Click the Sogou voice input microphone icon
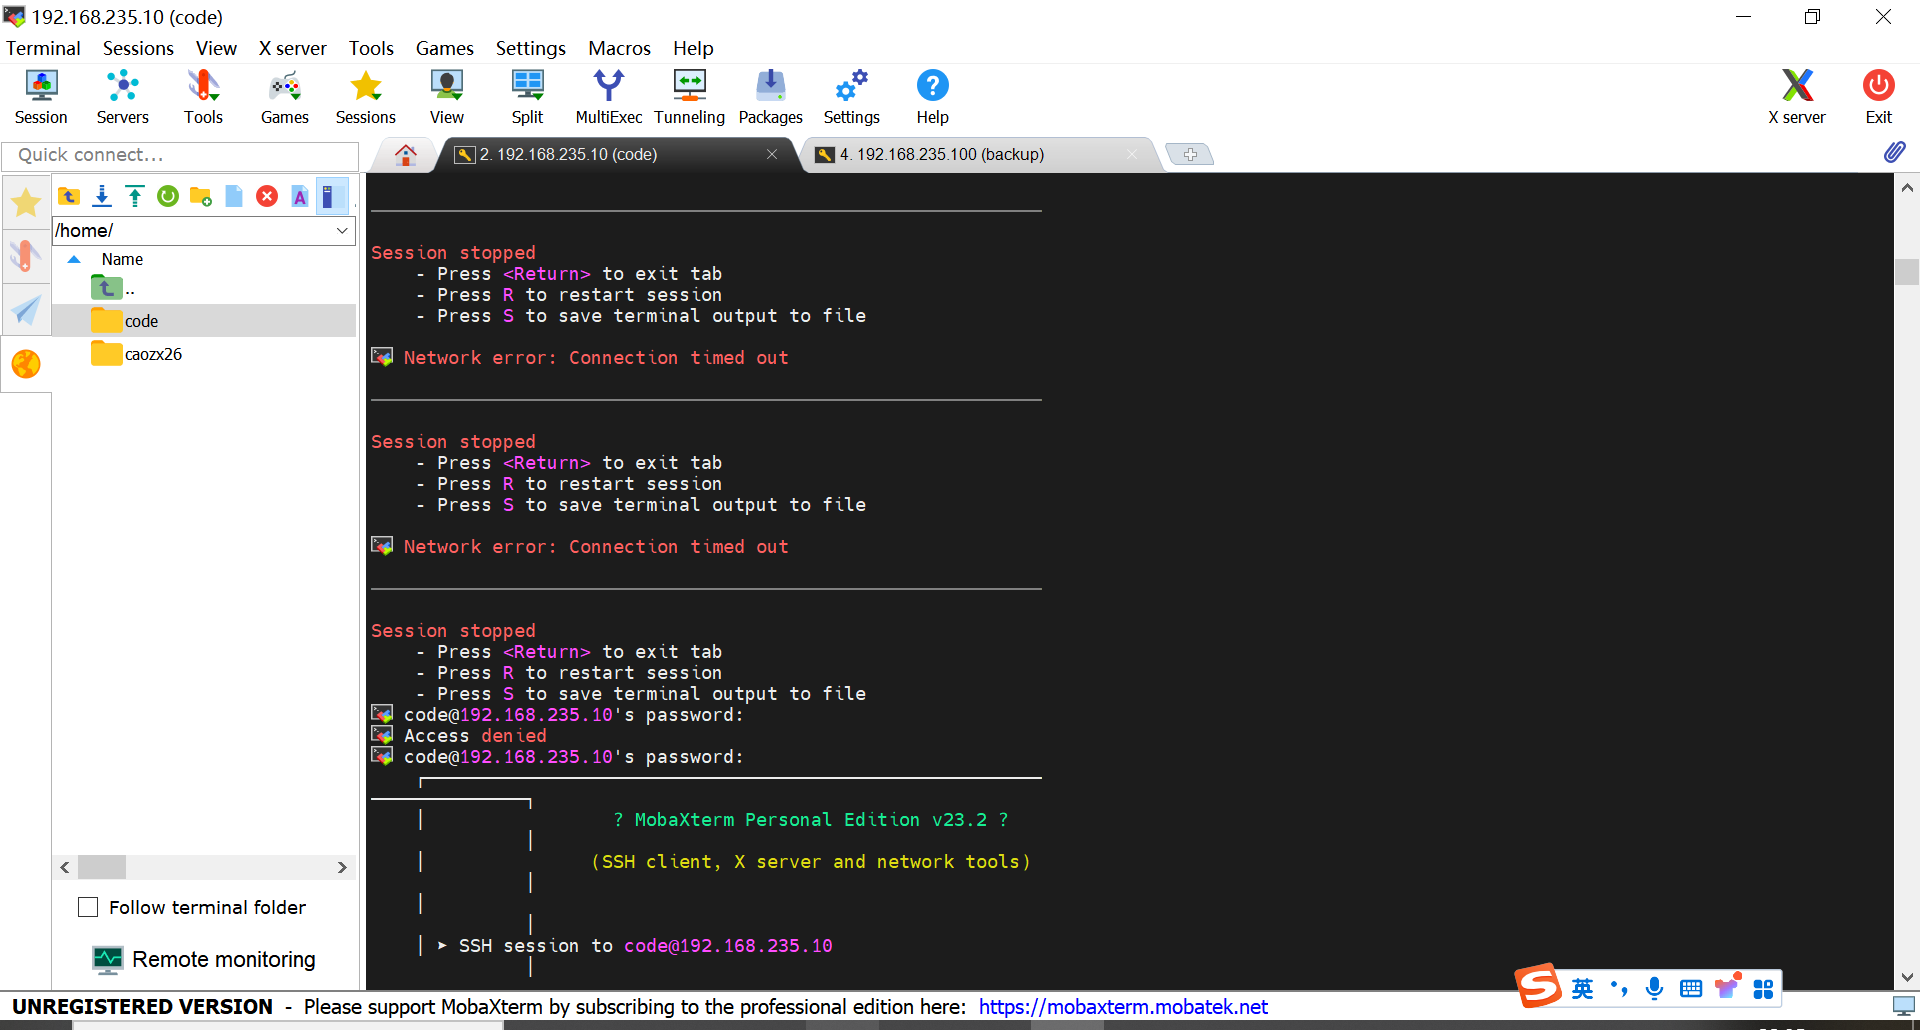 (x=1655, y=989)
